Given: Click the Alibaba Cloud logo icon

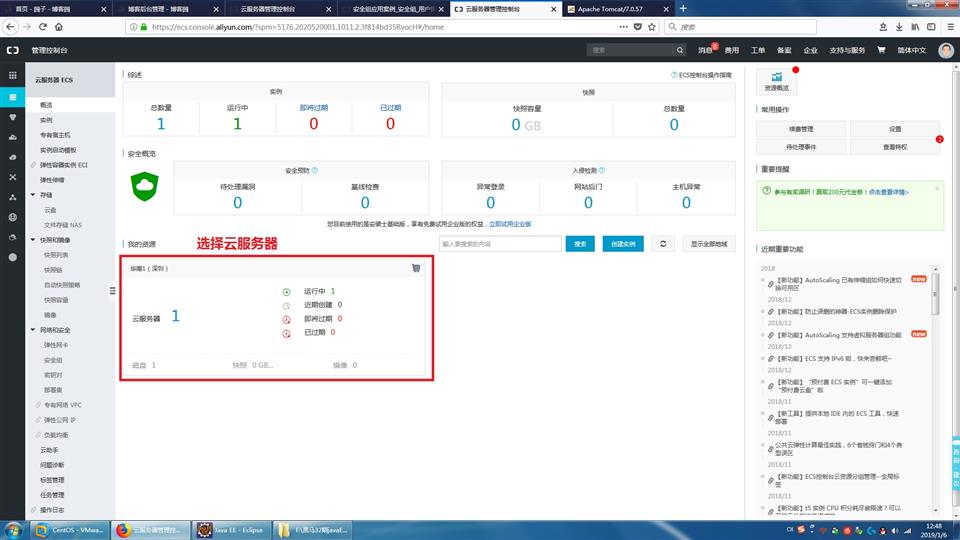Looking at the screenshot, I should (13, 50).
